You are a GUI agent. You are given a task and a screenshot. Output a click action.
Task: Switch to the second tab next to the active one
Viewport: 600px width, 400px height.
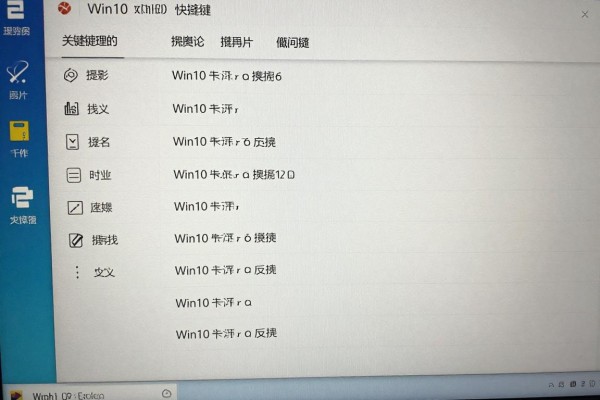point(188,41)
